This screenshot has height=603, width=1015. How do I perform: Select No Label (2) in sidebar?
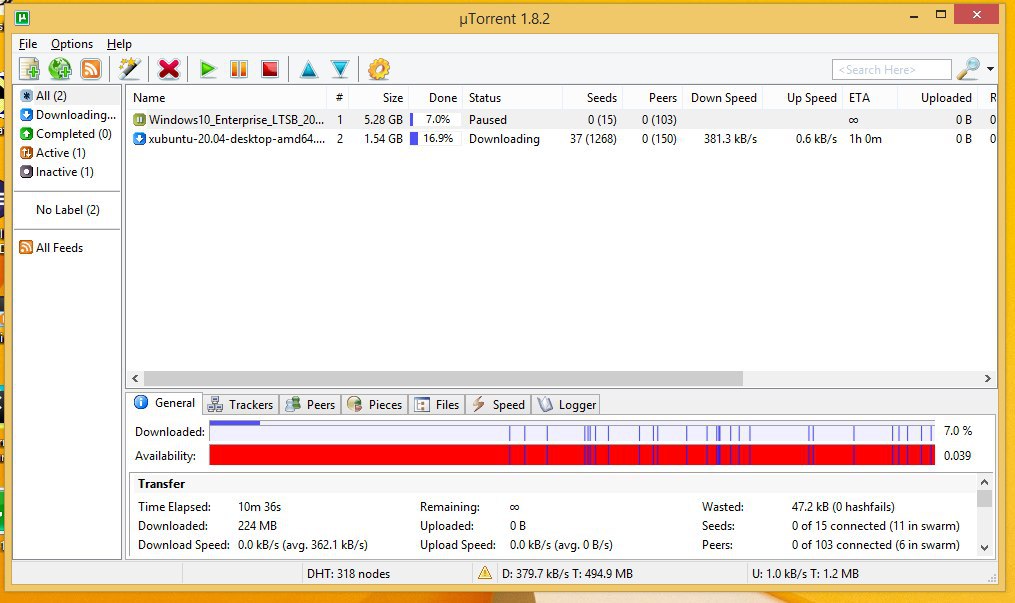click(x=67, y=210)
